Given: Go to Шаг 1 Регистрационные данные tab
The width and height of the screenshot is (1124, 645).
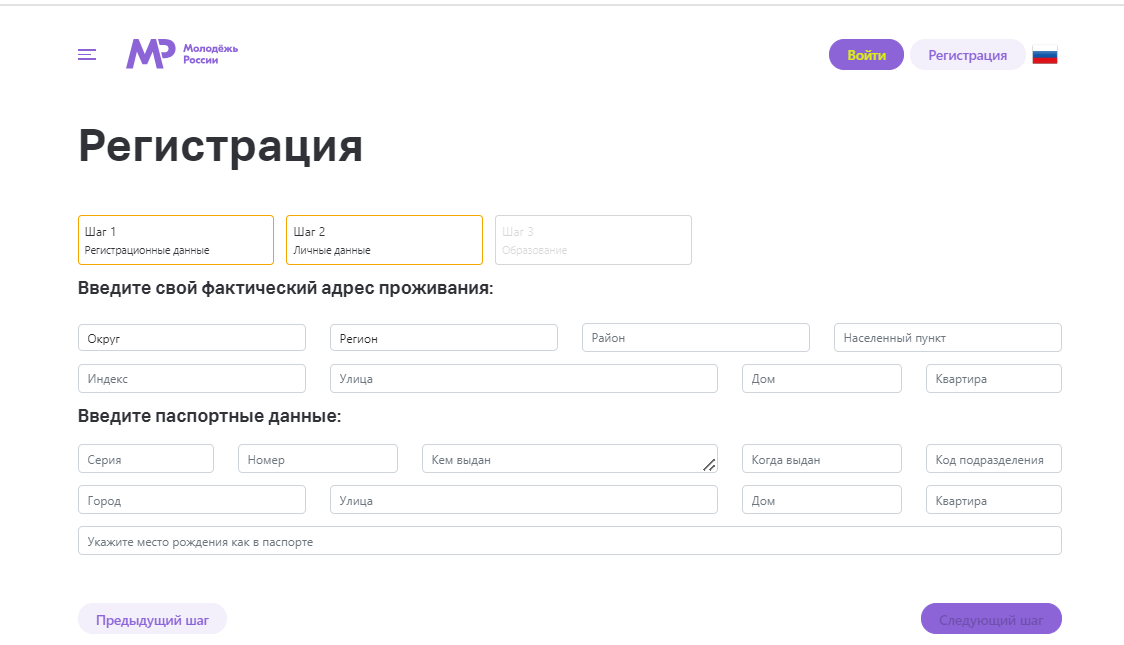Looking at the screenshot, I should coord(176,240).
